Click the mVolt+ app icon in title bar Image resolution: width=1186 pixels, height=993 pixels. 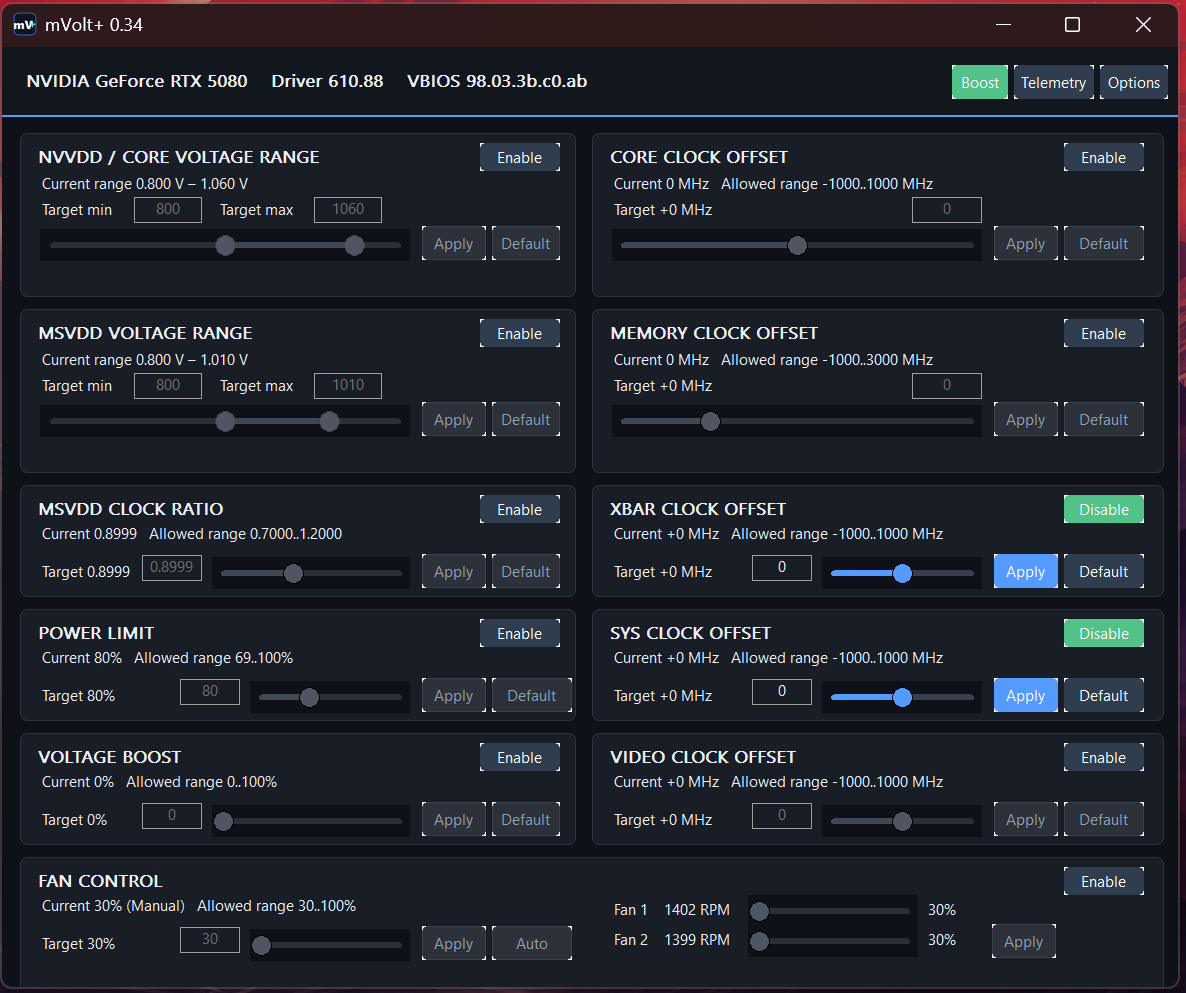coord(24,25)
